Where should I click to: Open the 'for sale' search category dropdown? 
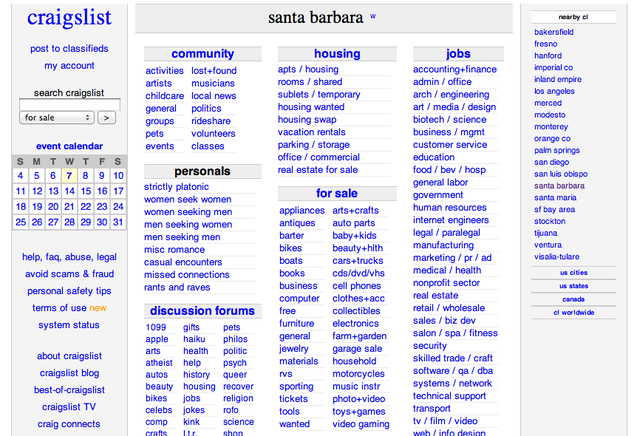click(57, 118)
